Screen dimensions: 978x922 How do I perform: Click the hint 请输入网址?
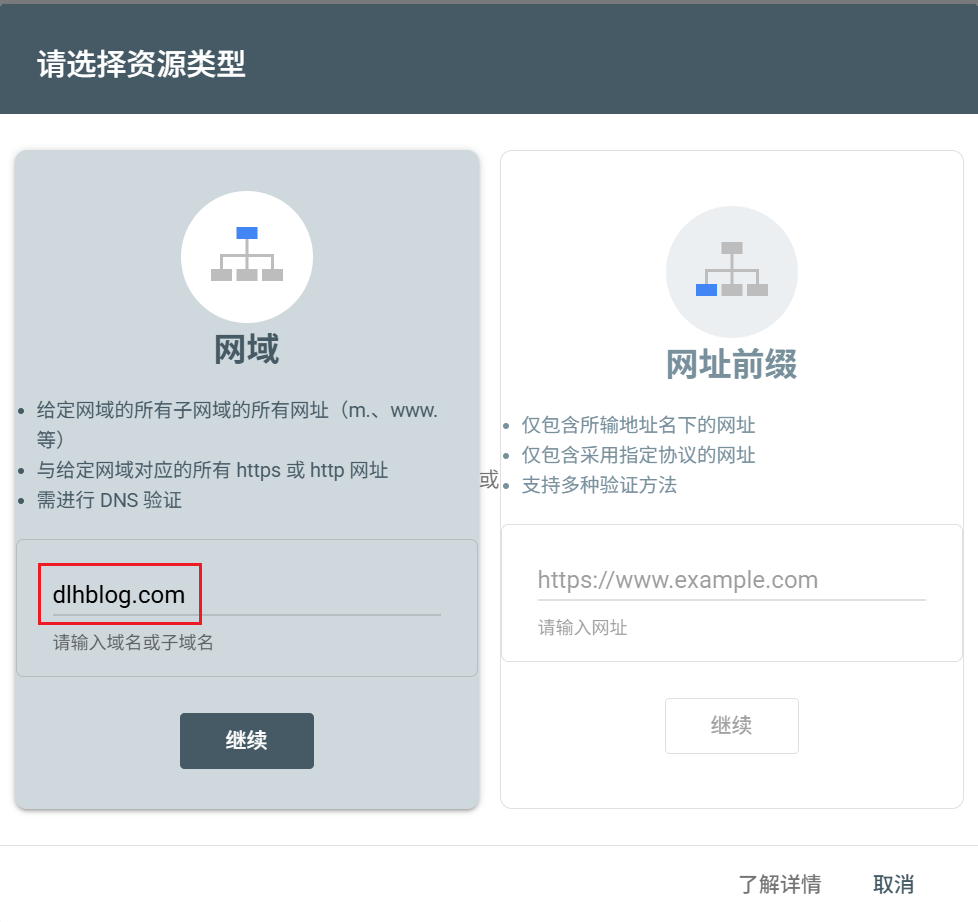pos(583,628)
